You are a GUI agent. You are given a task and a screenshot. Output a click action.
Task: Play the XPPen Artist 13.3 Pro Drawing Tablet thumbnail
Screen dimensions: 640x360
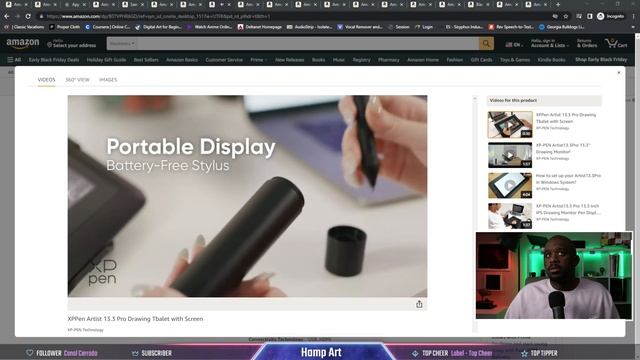pyautogui.click(x=510, y=124)
